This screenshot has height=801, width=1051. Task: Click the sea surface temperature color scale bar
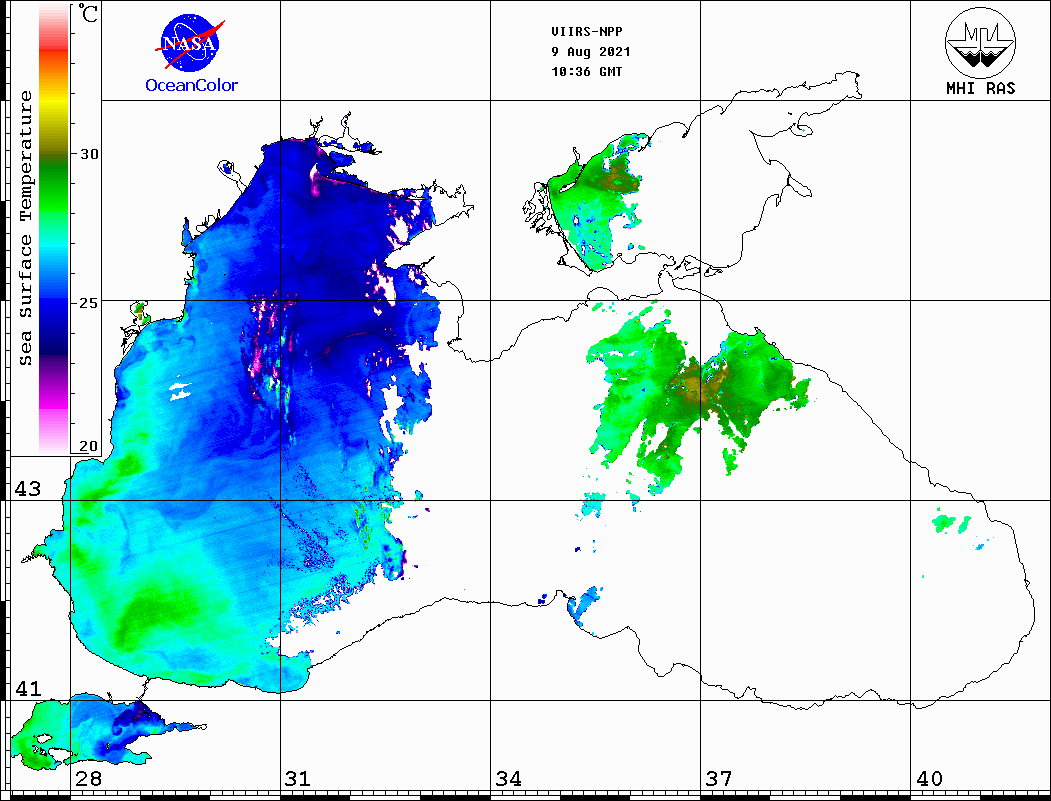(x=54, y=229)
